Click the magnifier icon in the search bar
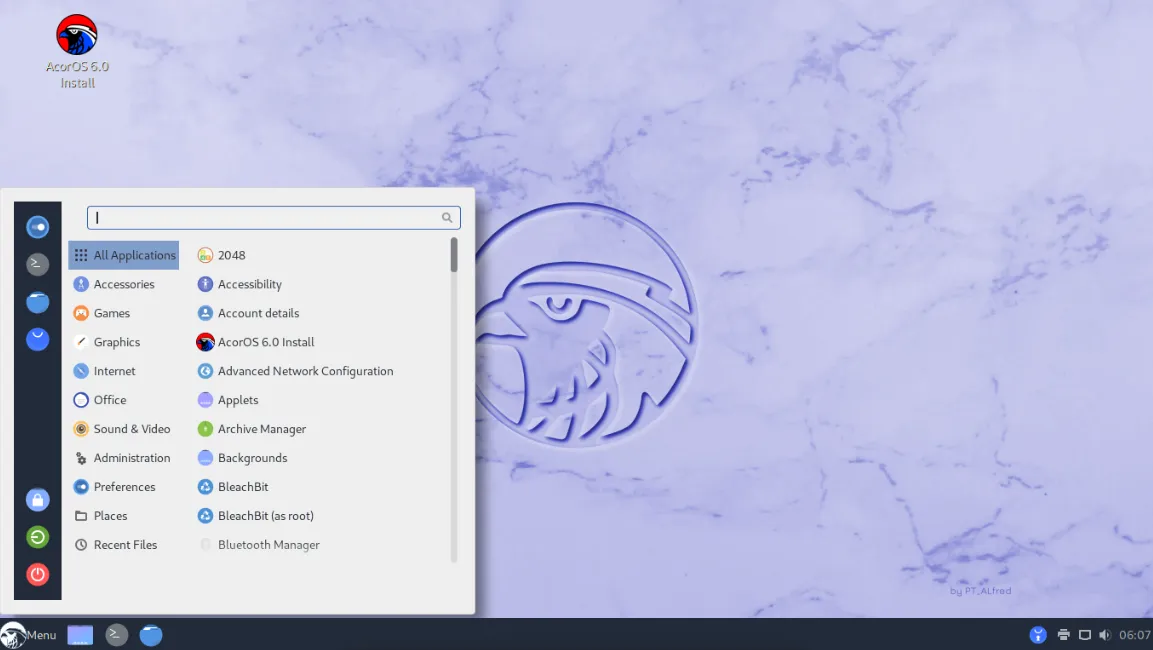1153x650 pixels. [446, 217]
